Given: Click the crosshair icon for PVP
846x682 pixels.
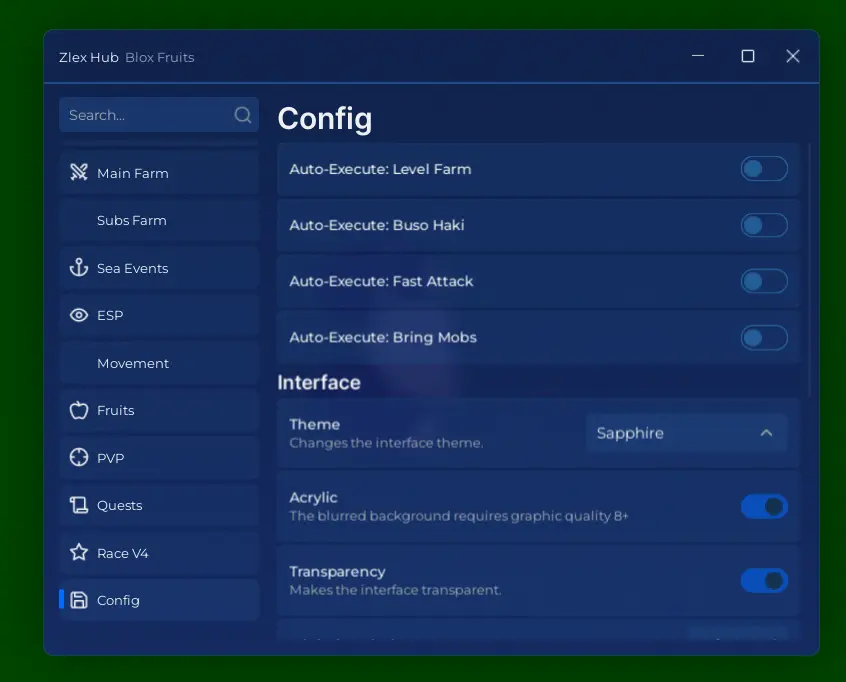Looking at the screenshot, I should click(79, 458).
